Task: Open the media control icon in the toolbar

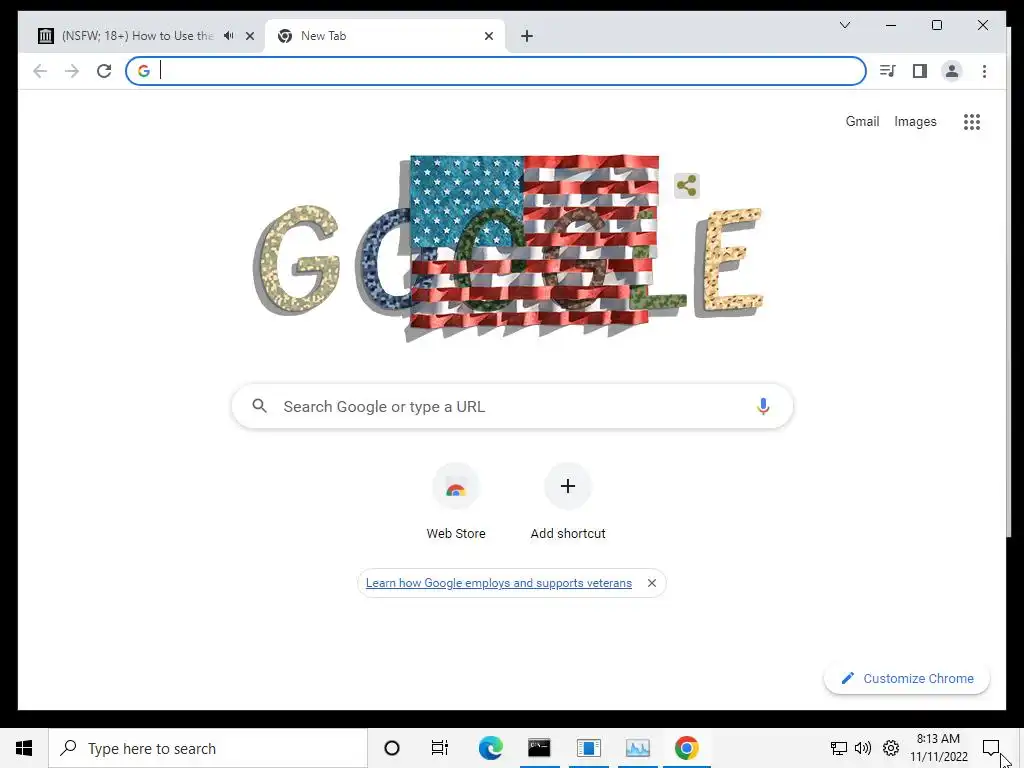Action: 887,71
